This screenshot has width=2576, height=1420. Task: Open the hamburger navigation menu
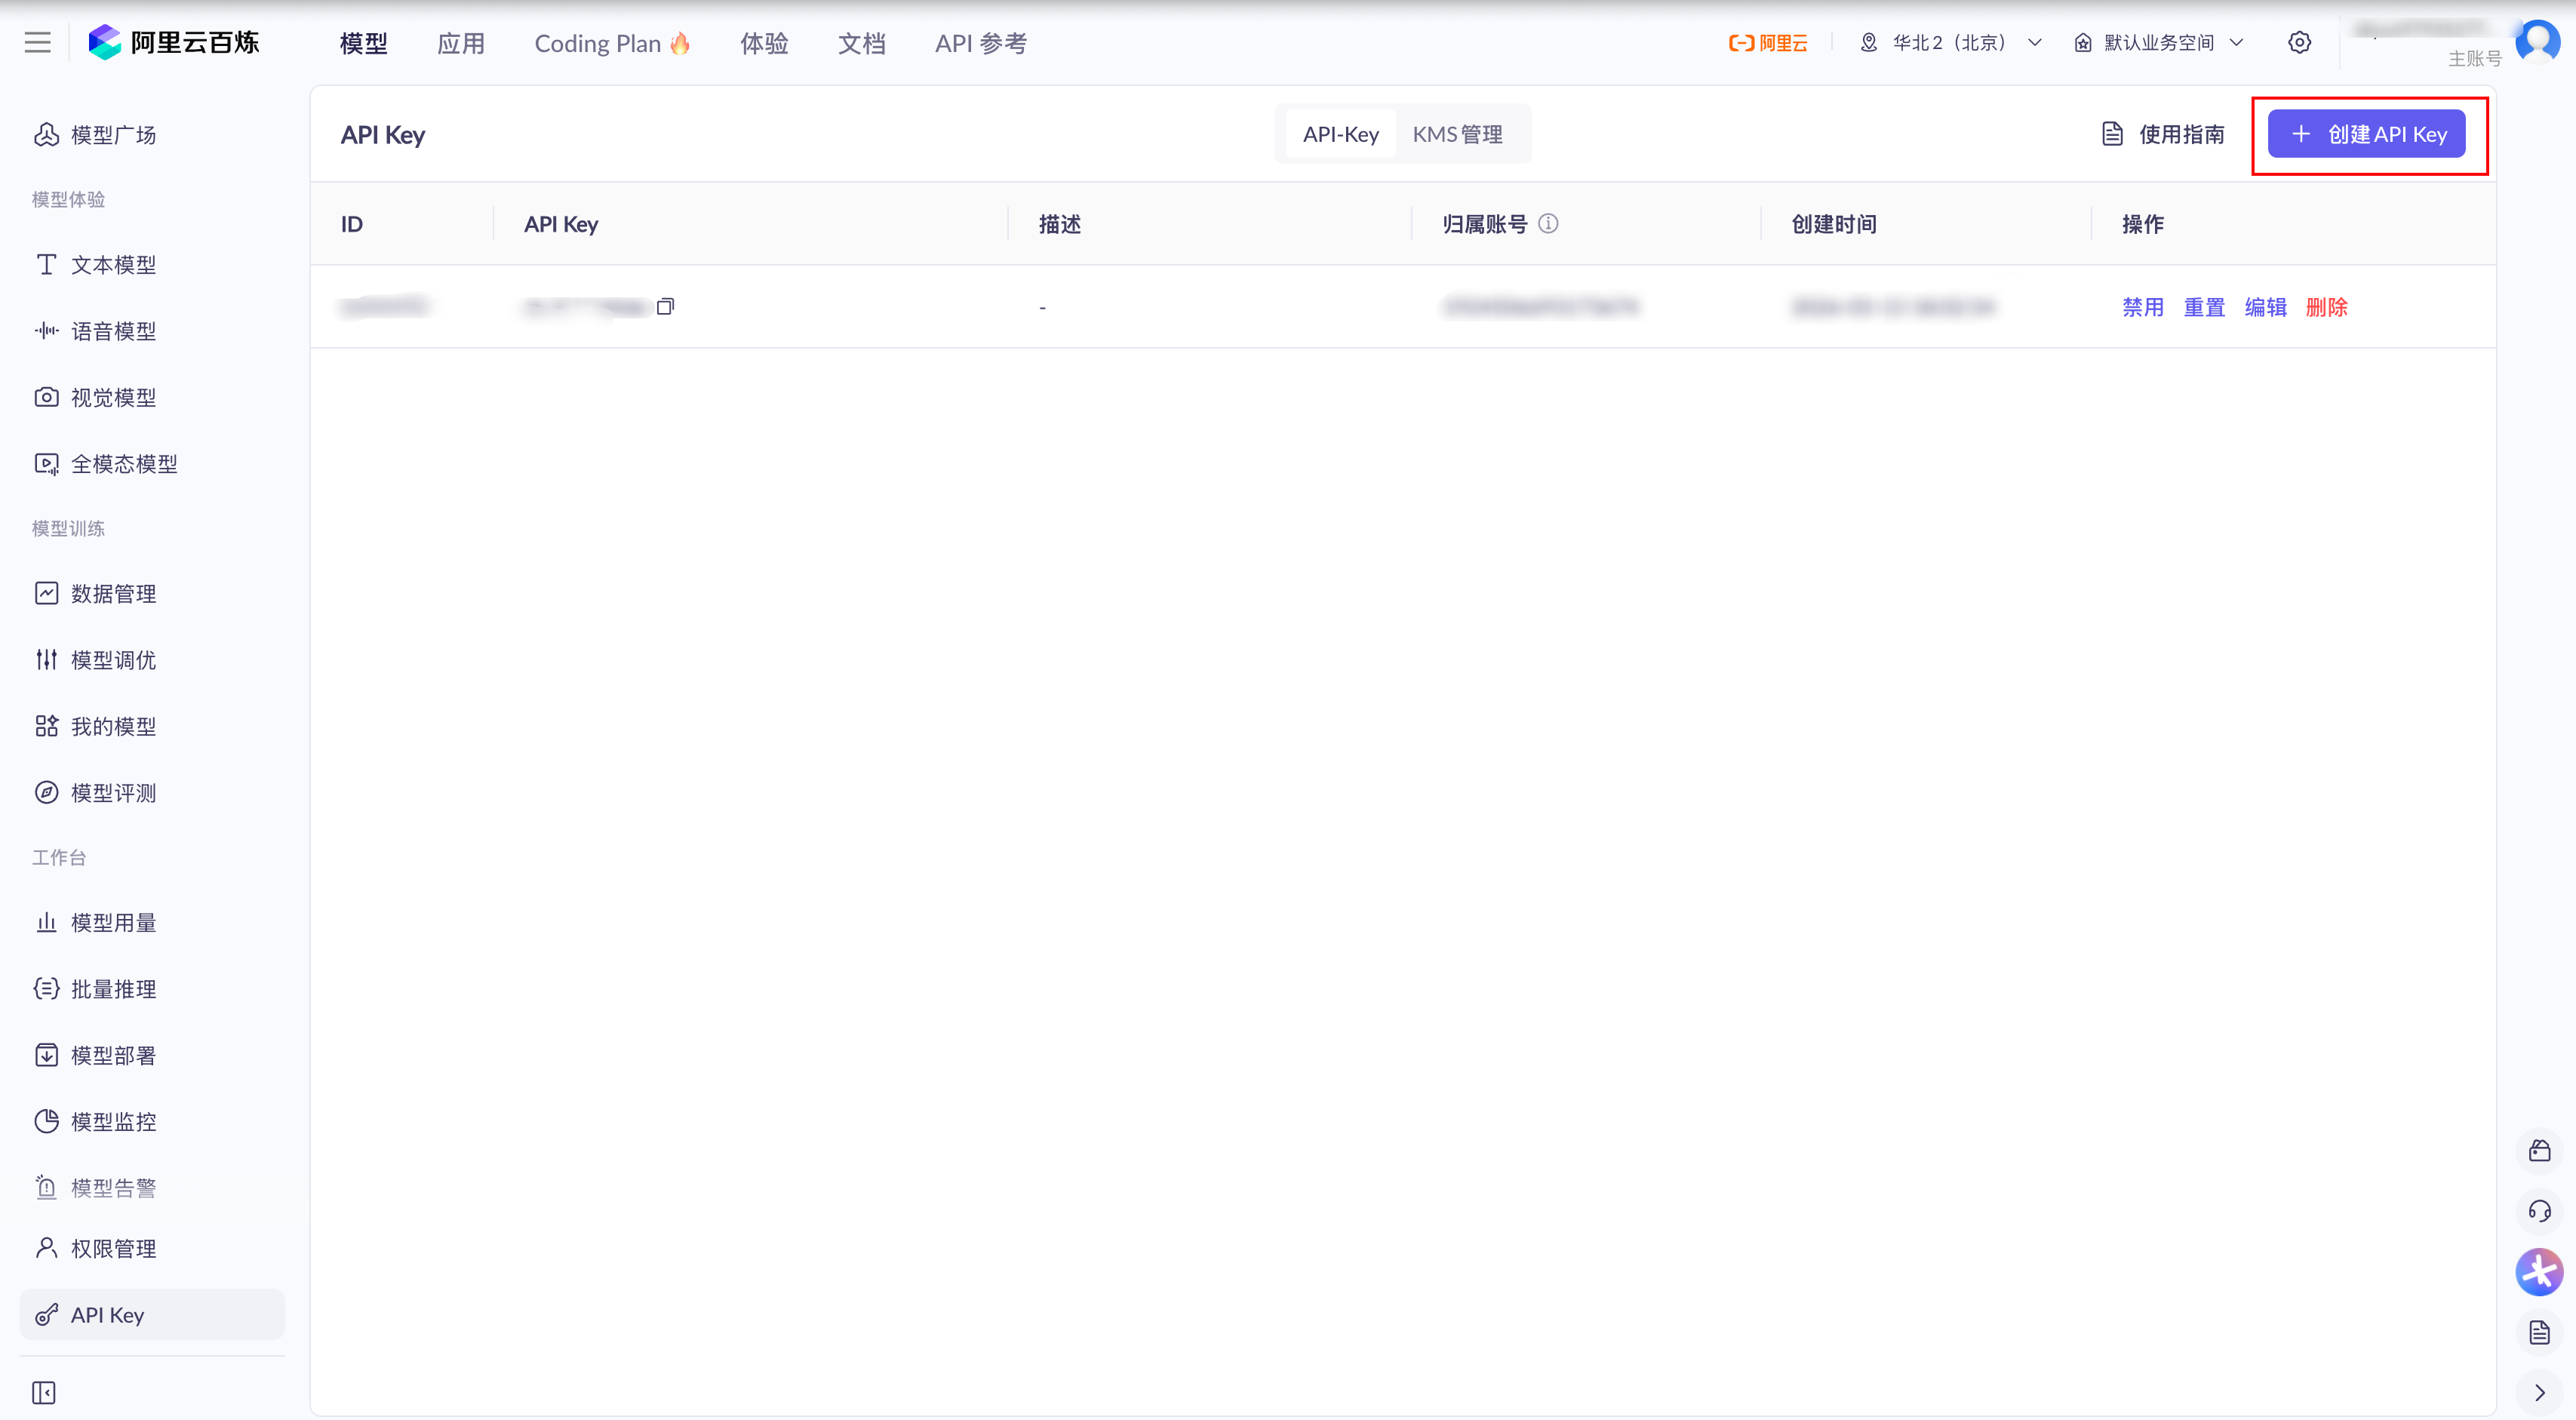[x=37, y=42]
